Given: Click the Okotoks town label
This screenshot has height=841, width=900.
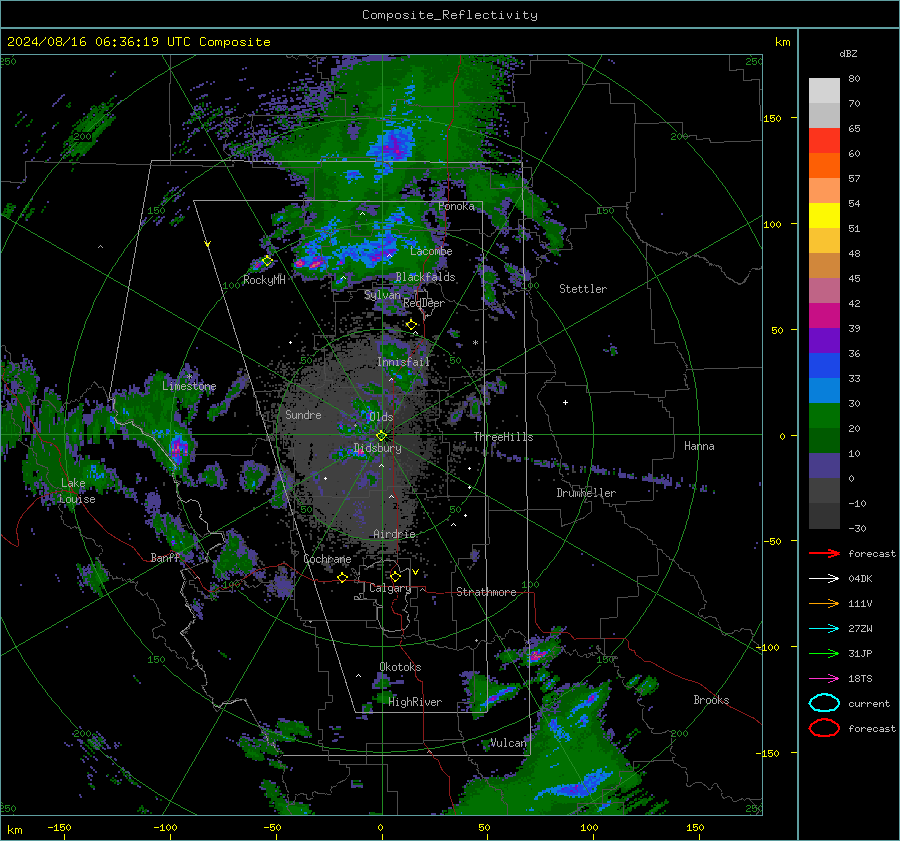Looking at the screenshot, I should (400, 667).
